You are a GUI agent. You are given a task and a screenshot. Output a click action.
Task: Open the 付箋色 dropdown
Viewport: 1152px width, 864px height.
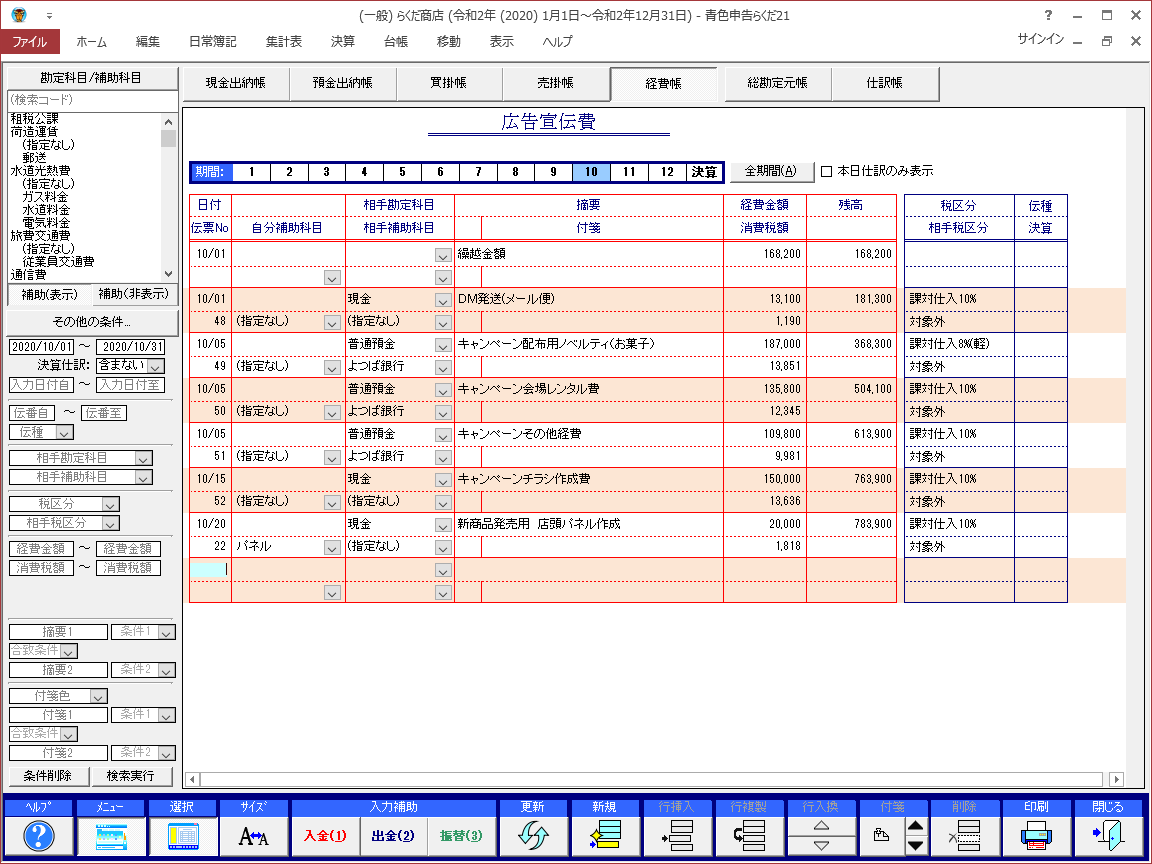(x=98, y=696)
